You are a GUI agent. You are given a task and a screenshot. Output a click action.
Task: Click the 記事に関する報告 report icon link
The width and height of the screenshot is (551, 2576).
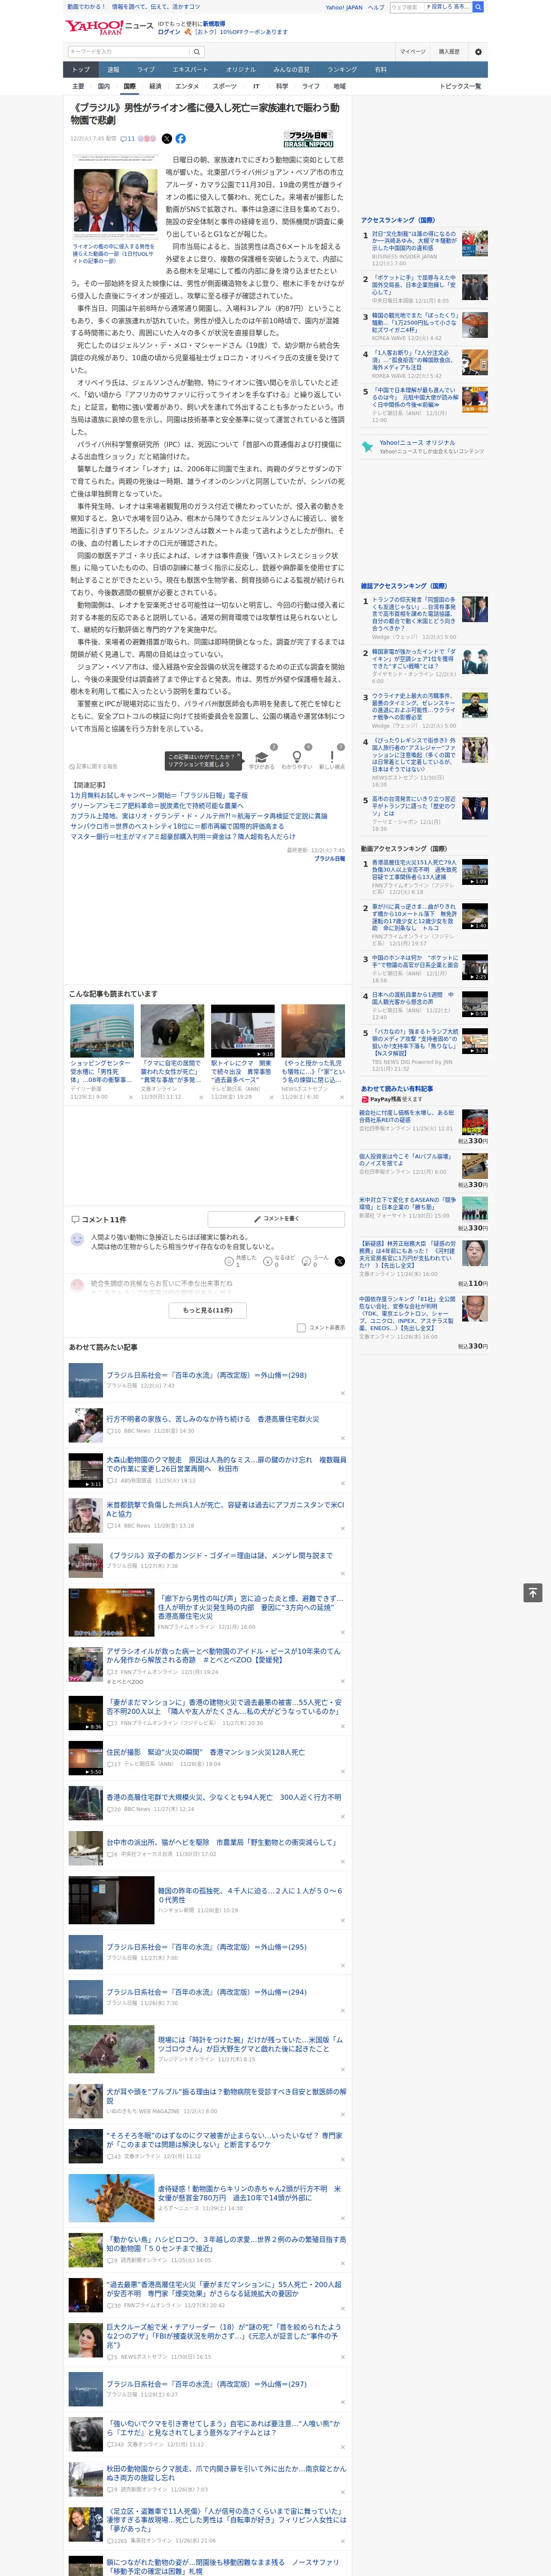point(93,767)
